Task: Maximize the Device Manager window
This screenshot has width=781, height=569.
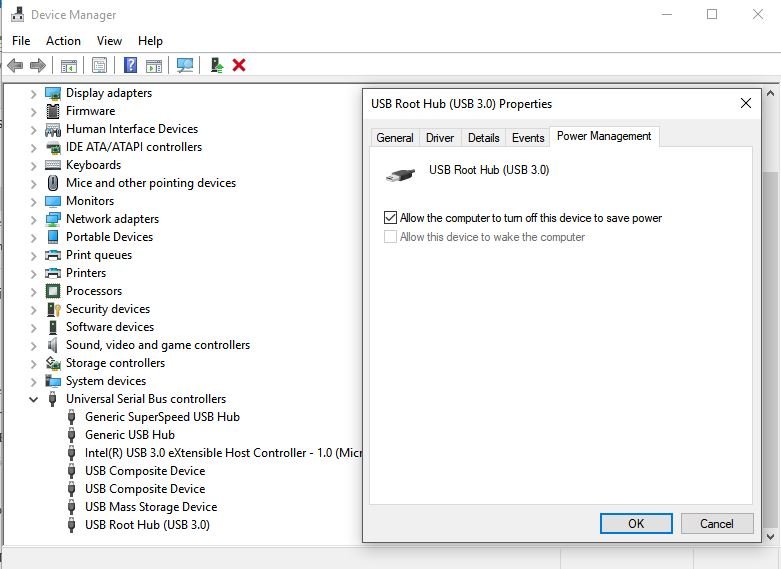Action: click(x=712, y=14)
